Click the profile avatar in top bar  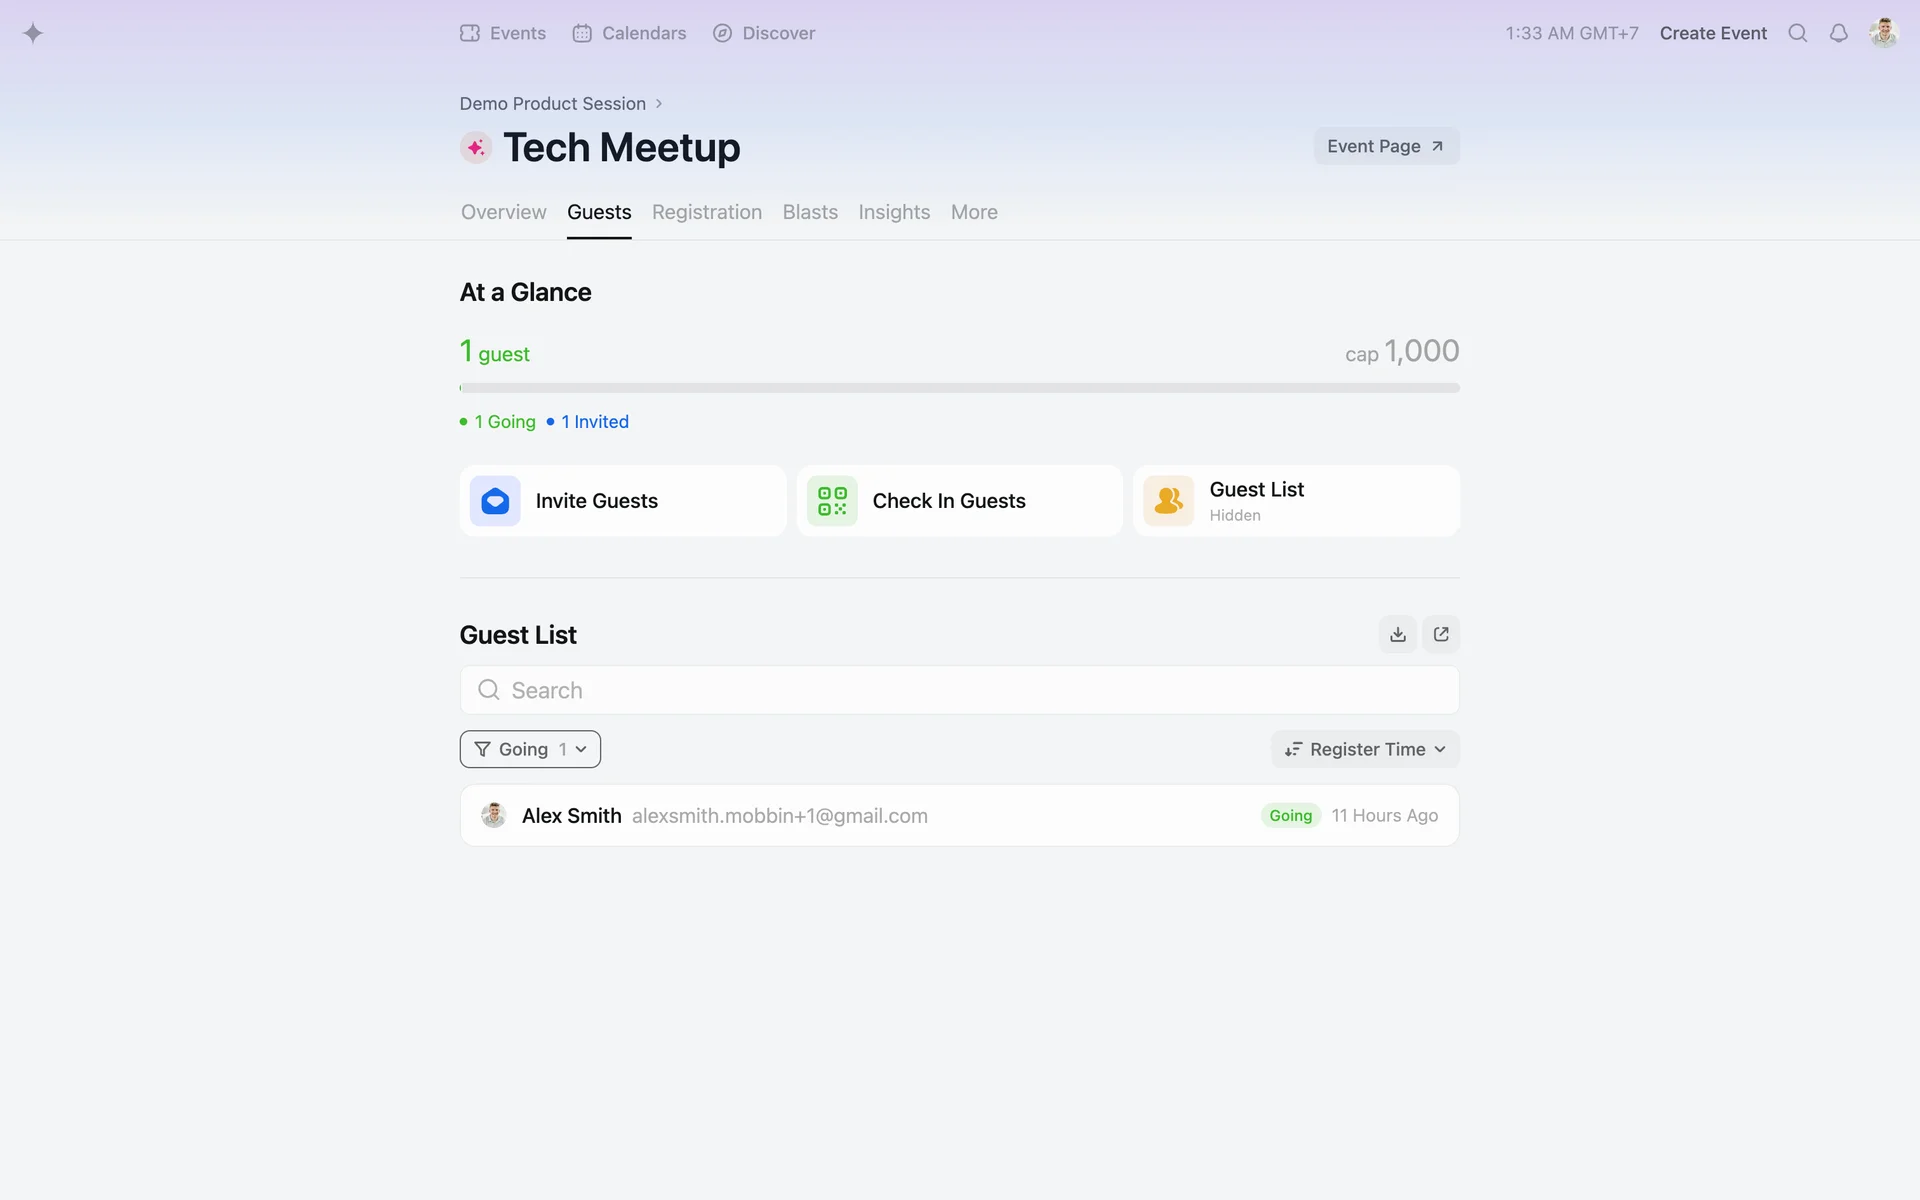(1883, 33)
